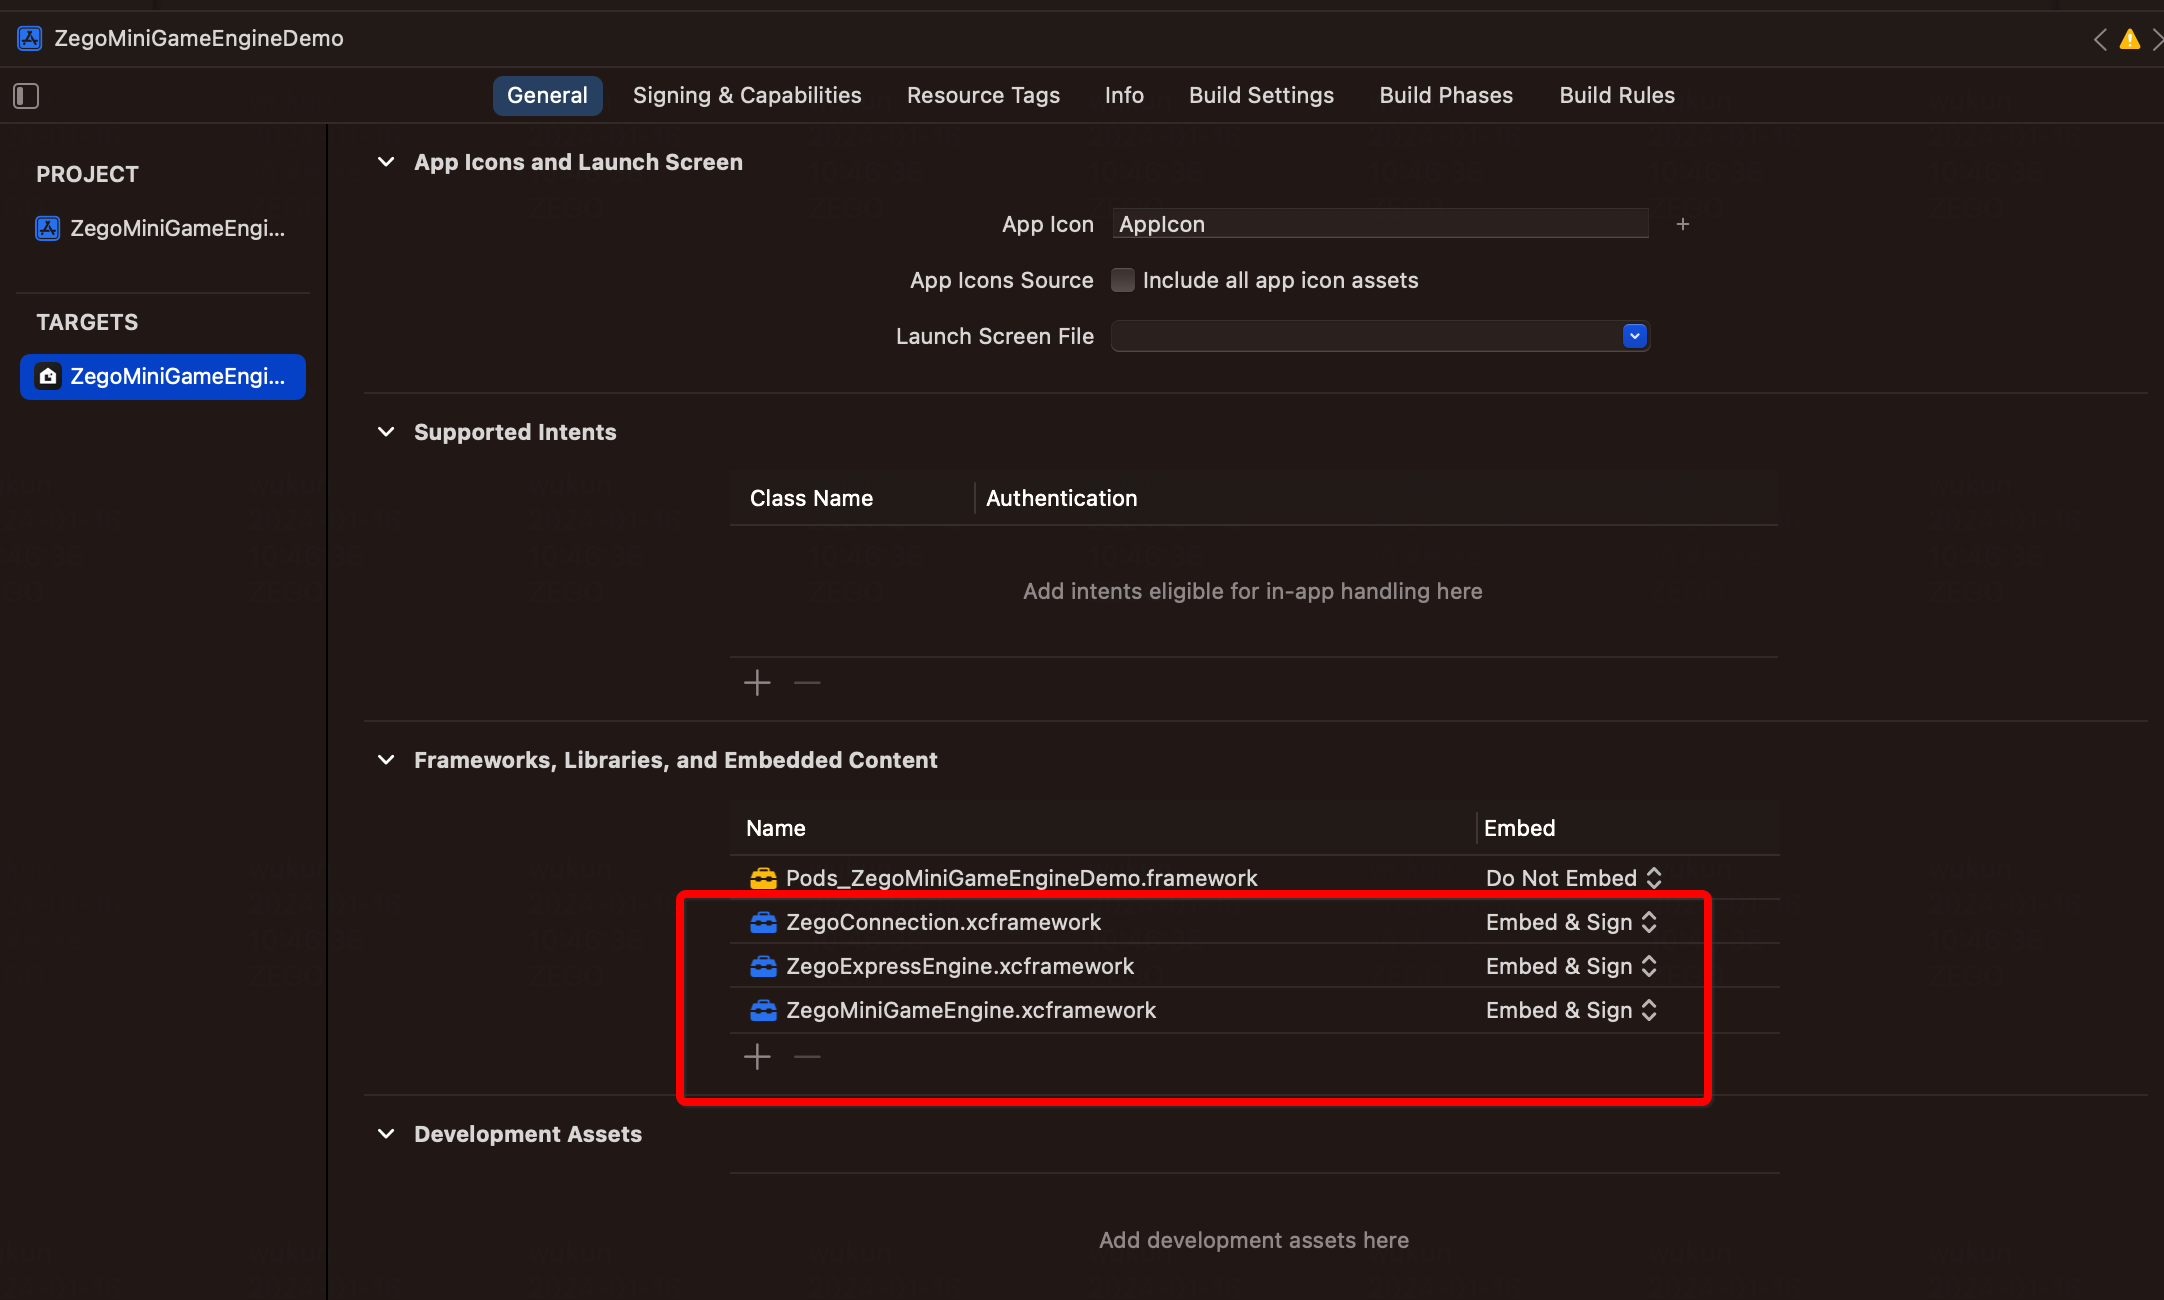Click the yellow warning triangle icon
This screenshot has width=2164, height=1300.
click(2130, 39)
